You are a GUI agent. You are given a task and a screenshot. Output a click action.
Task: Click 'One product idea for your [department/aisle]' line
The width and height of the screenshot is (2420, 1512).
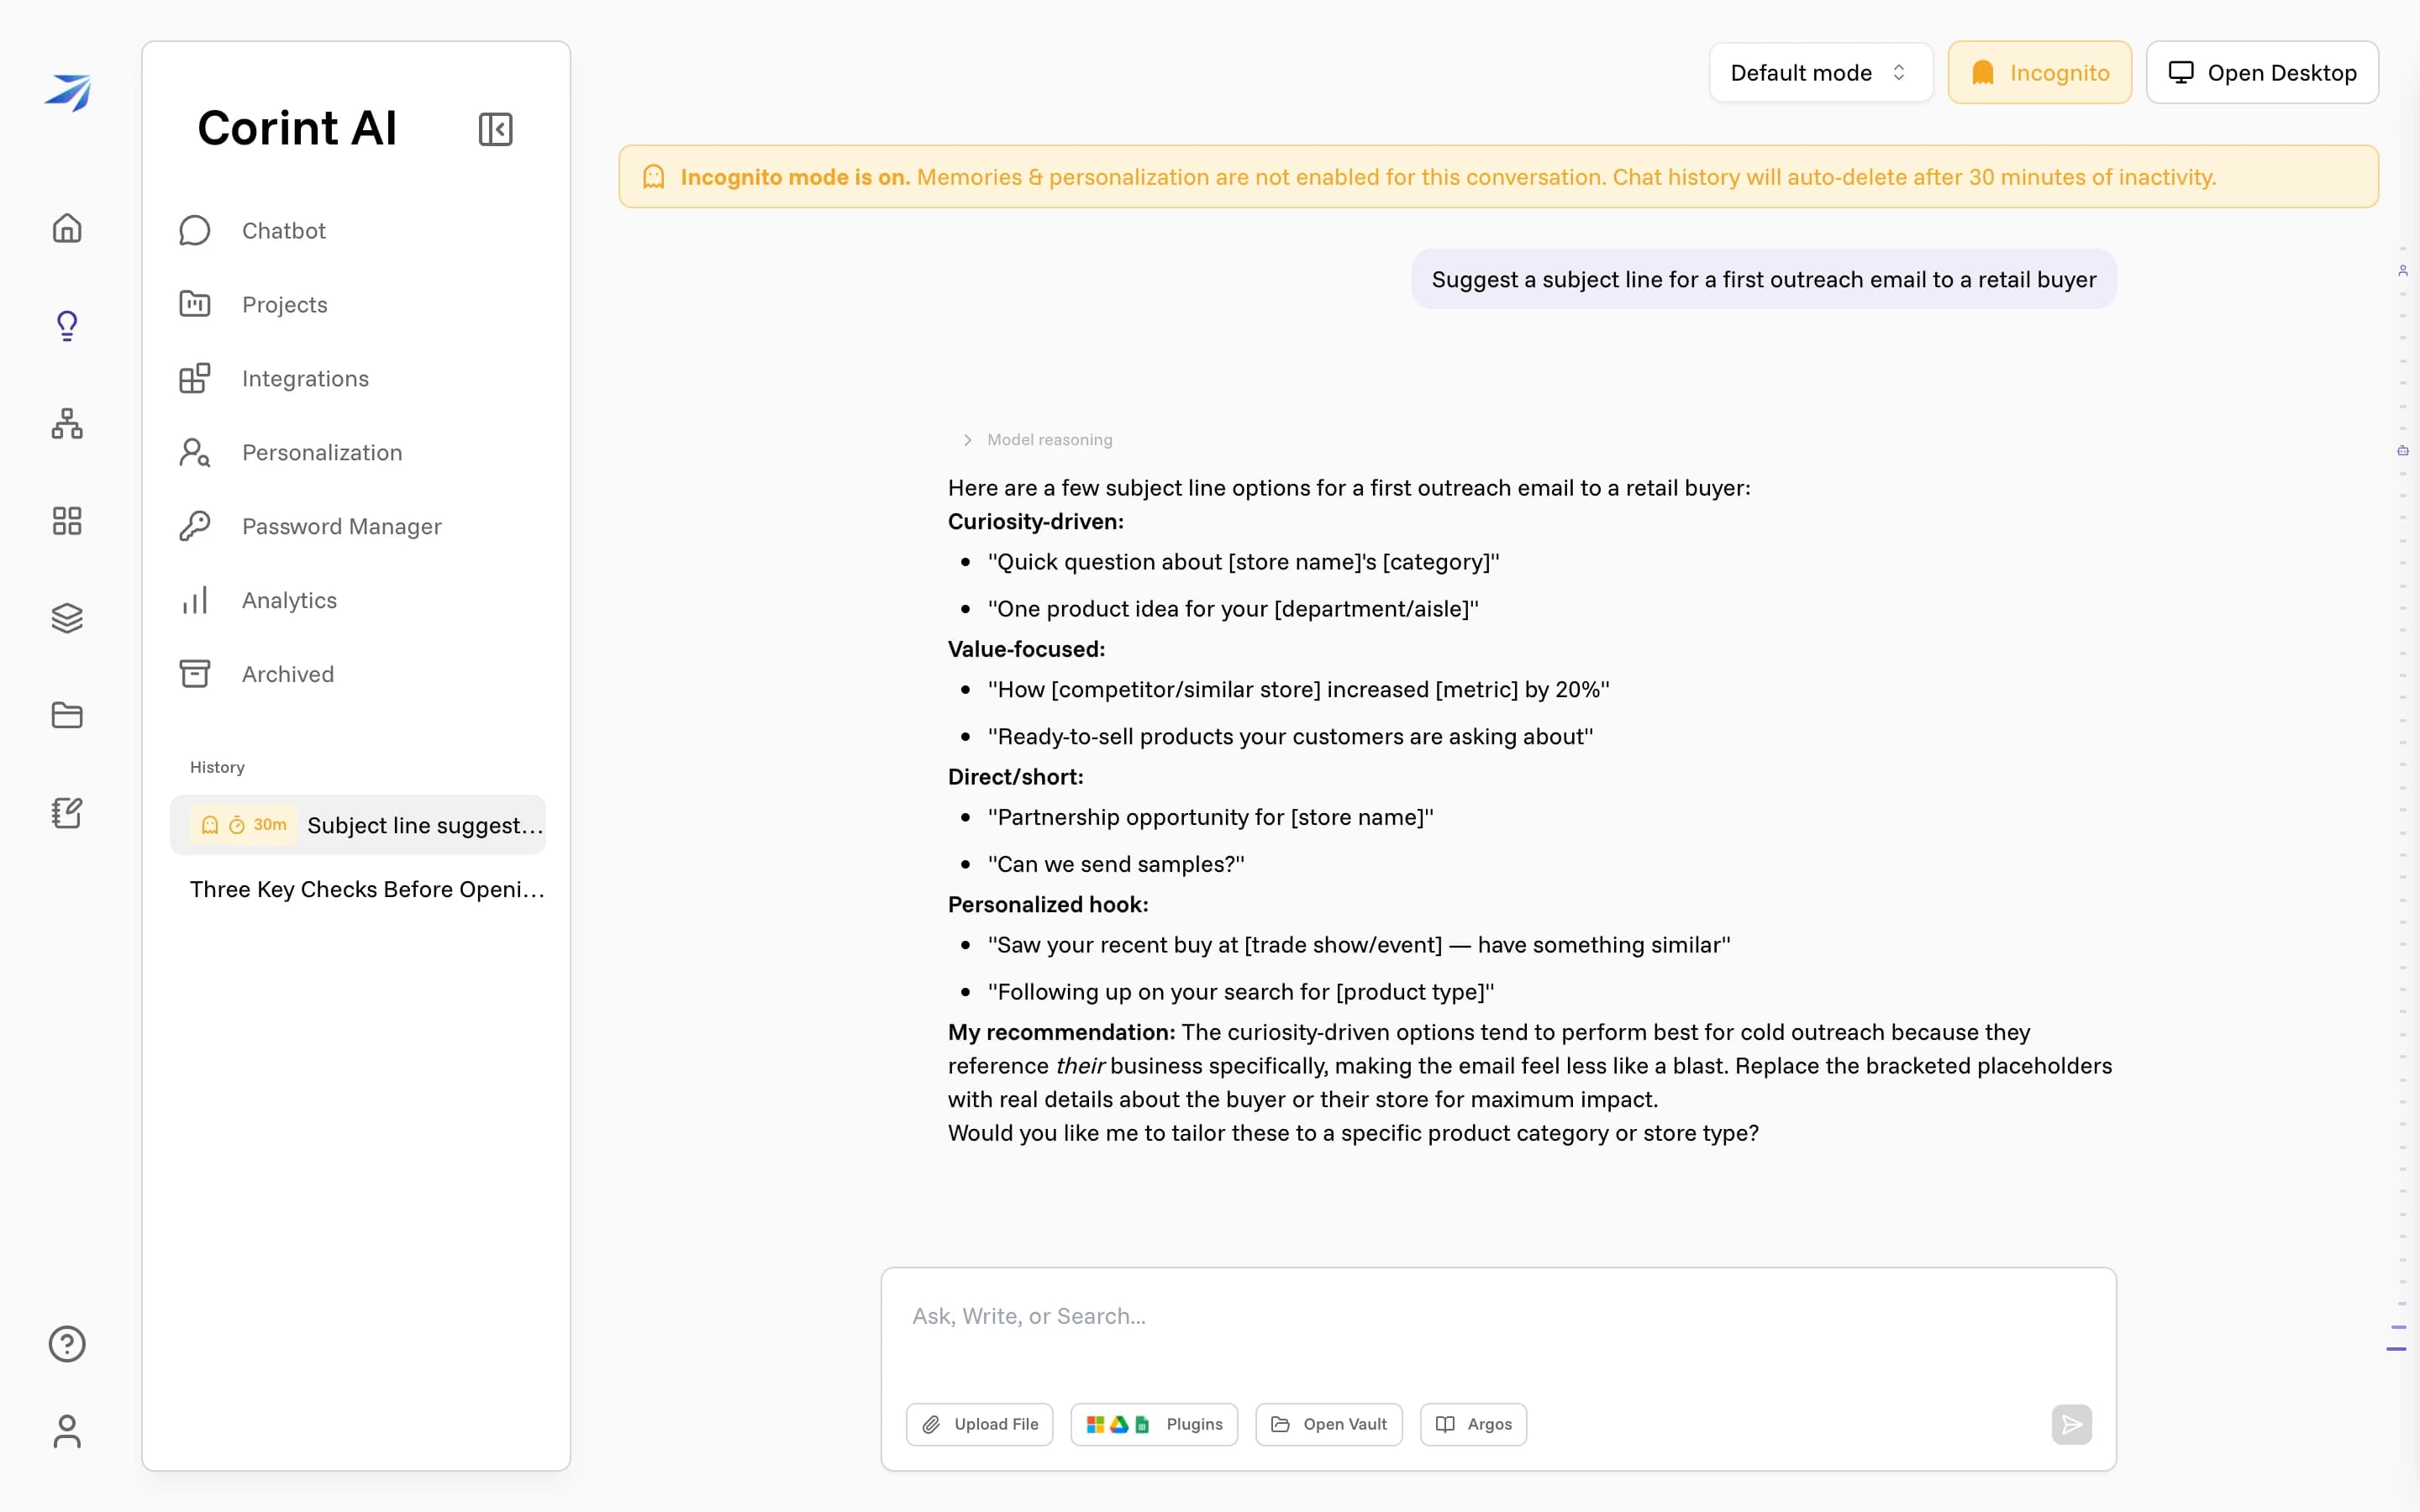pos(1233,609)
